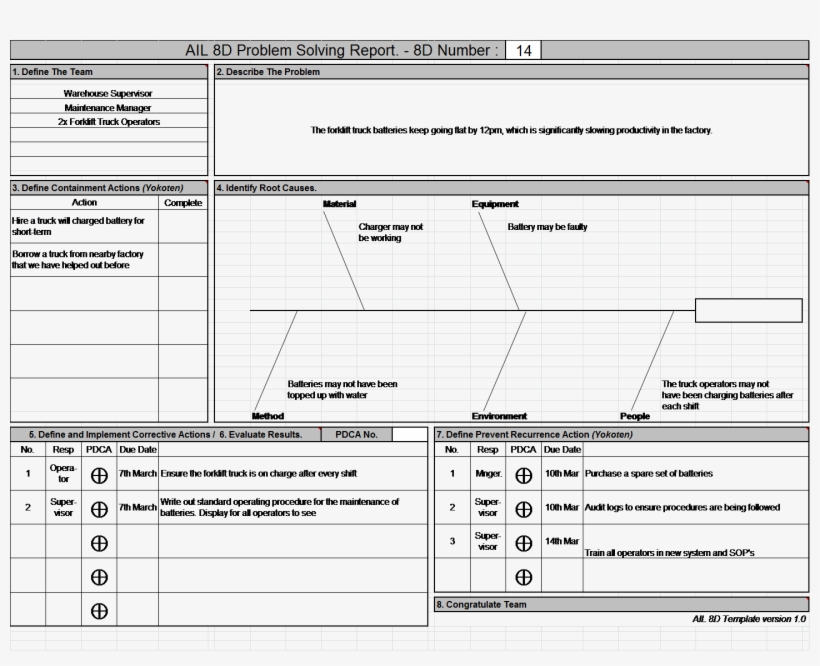Click the '7. Define Prevent Recurrence Action' header

click(621, 434)
